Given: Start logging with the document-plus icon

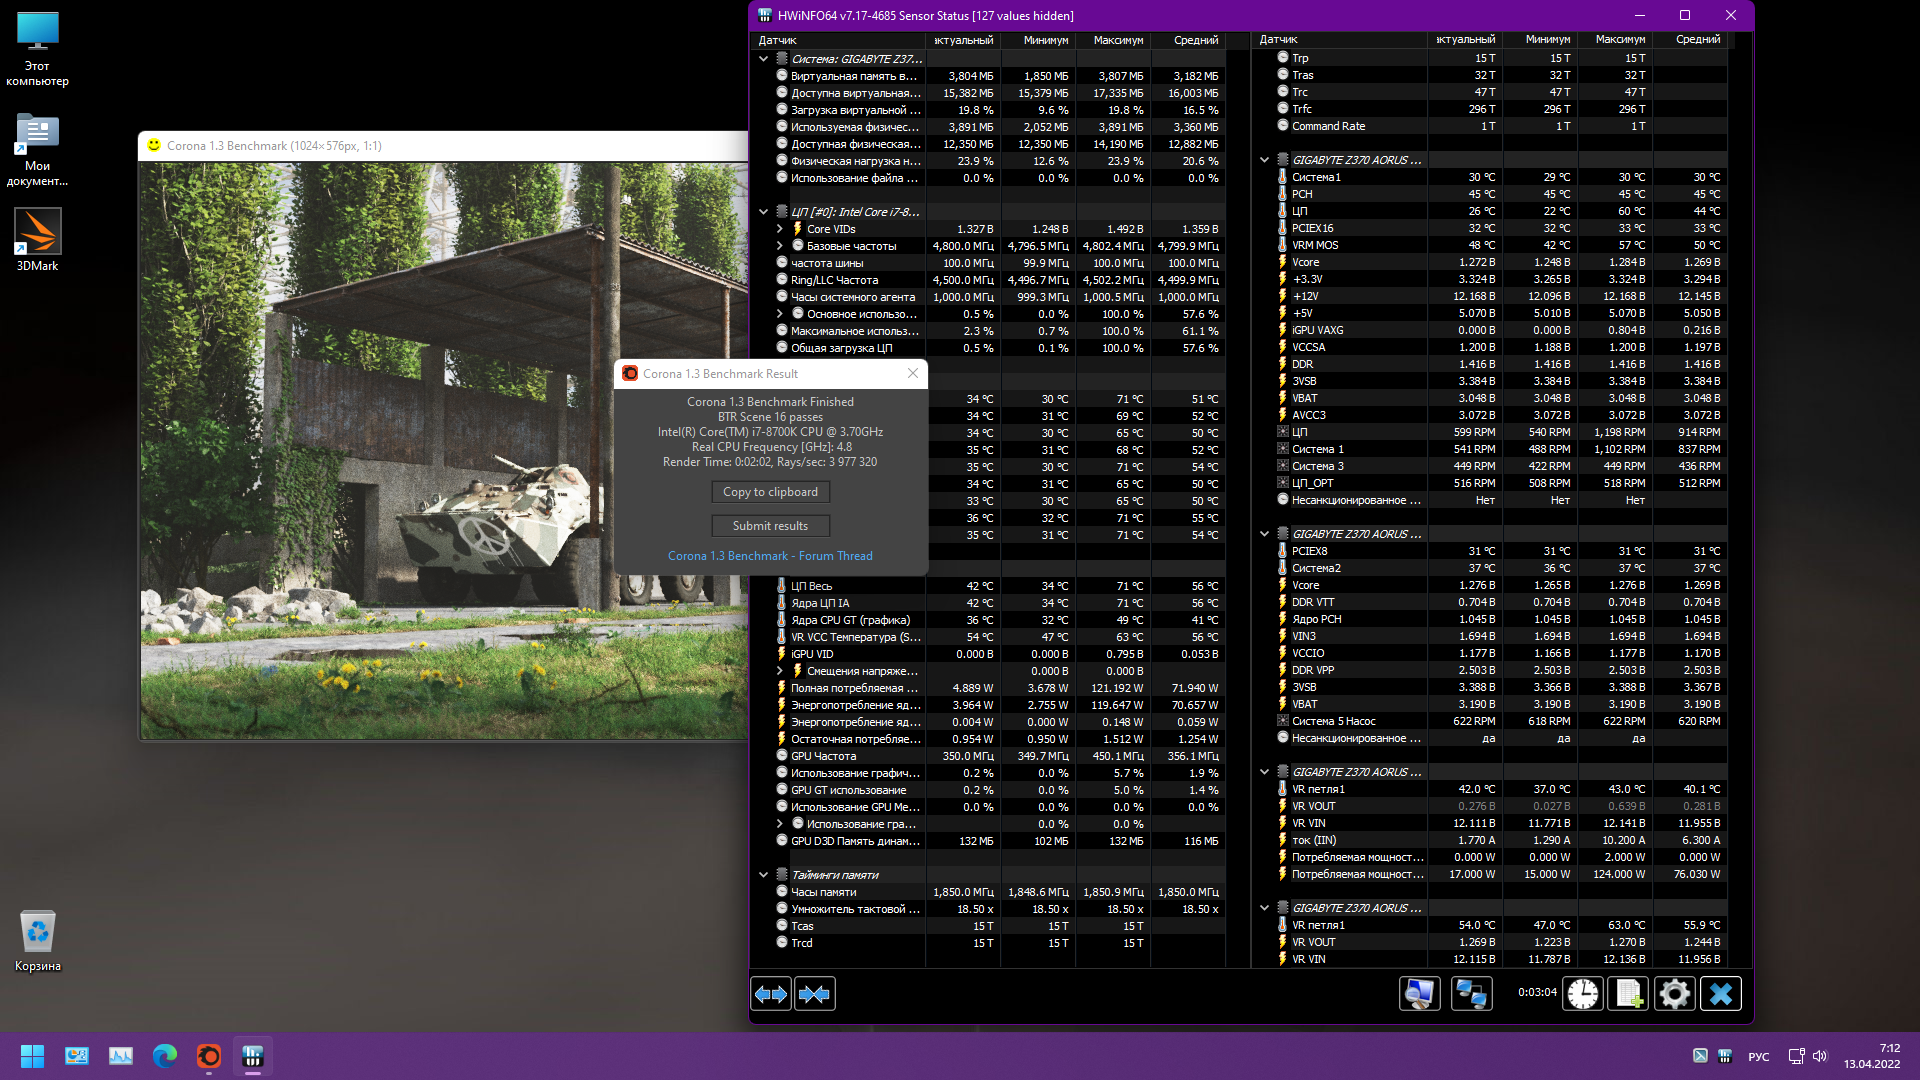Looking at the screenshot, I should (1628, 994).
